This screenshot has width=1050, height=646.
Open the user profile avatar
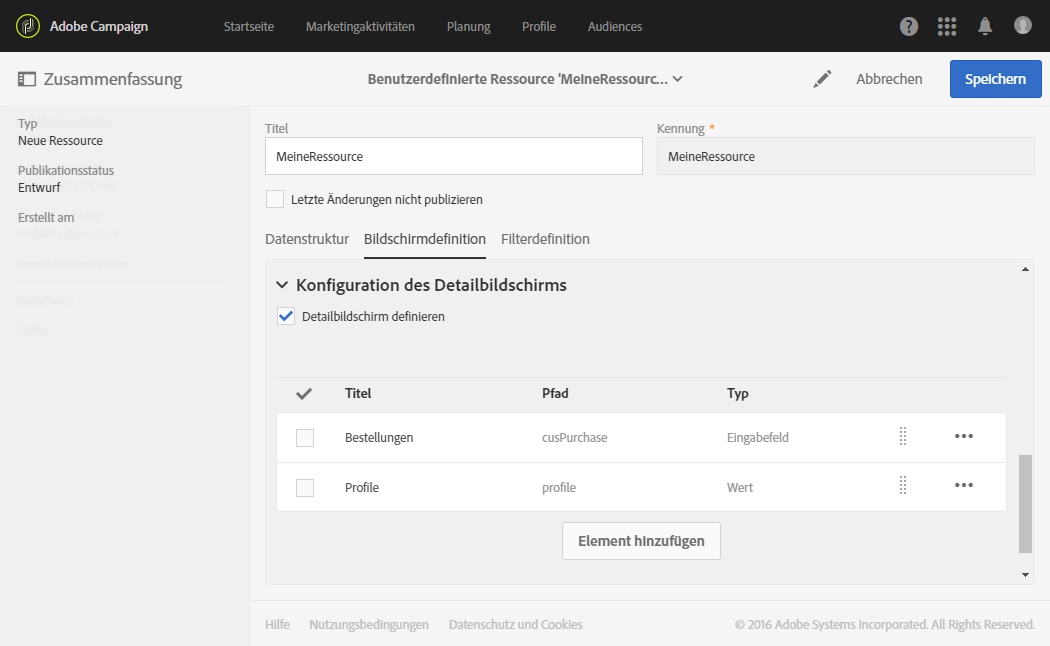click(x=1022, y=26)
